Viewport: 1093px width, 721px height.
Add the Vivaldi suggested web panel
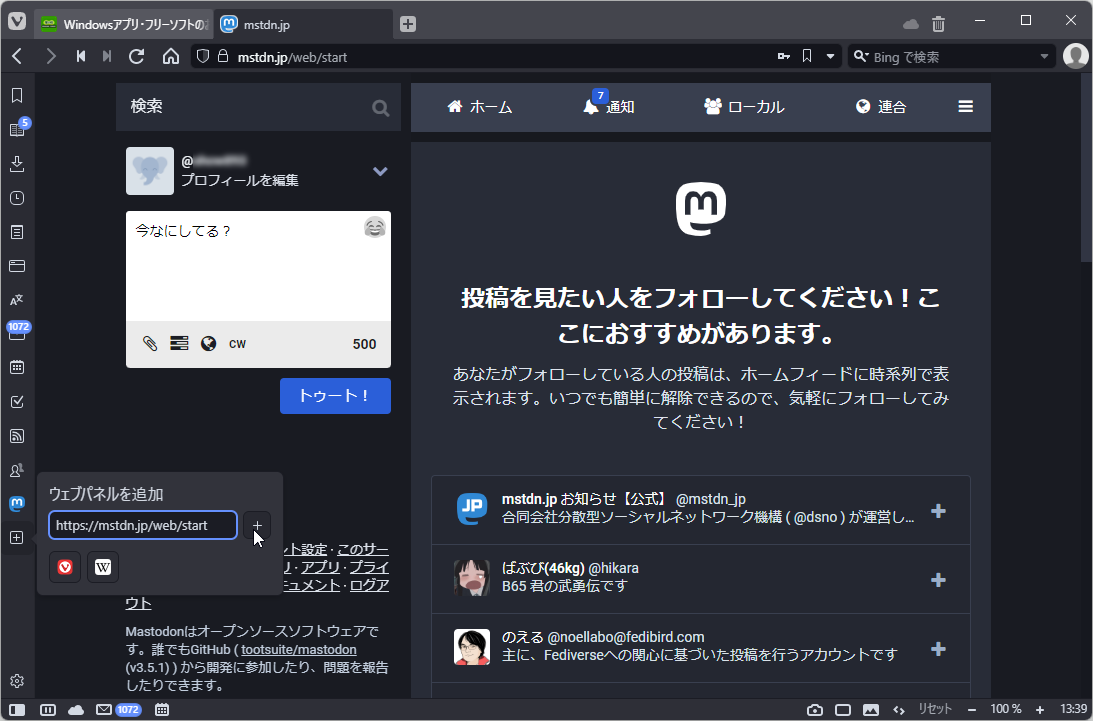(x=65, y=567)
